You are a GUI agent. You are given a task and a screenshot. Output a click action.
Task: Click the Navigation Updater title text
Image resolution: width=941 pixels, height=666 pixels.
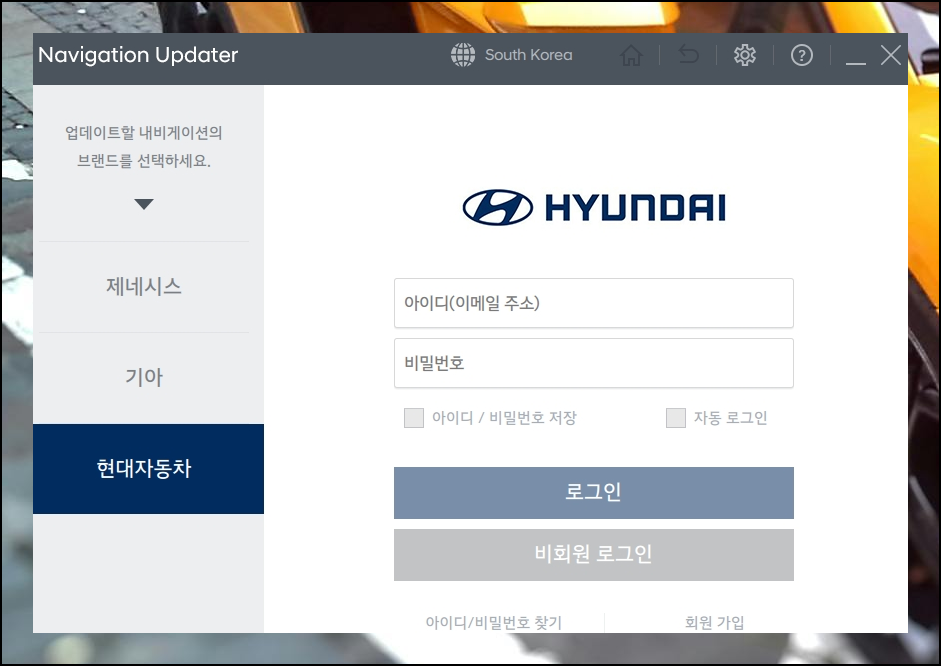(x=138, y=55)
